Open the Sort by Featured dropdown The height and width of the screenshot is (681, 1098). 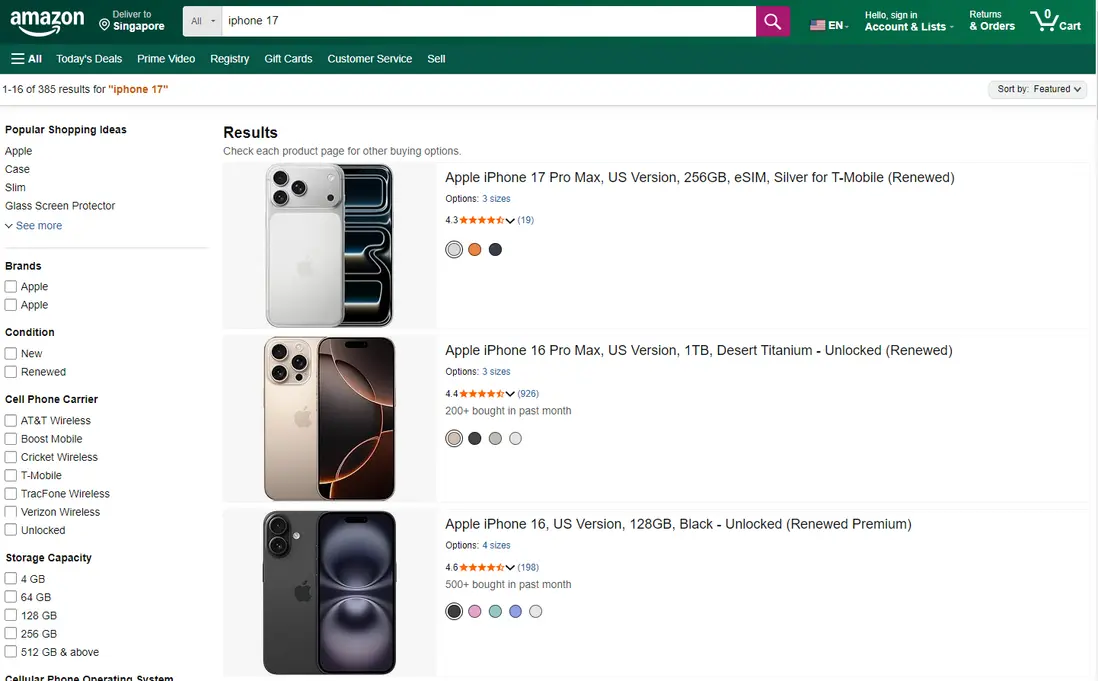point(1038,89)
